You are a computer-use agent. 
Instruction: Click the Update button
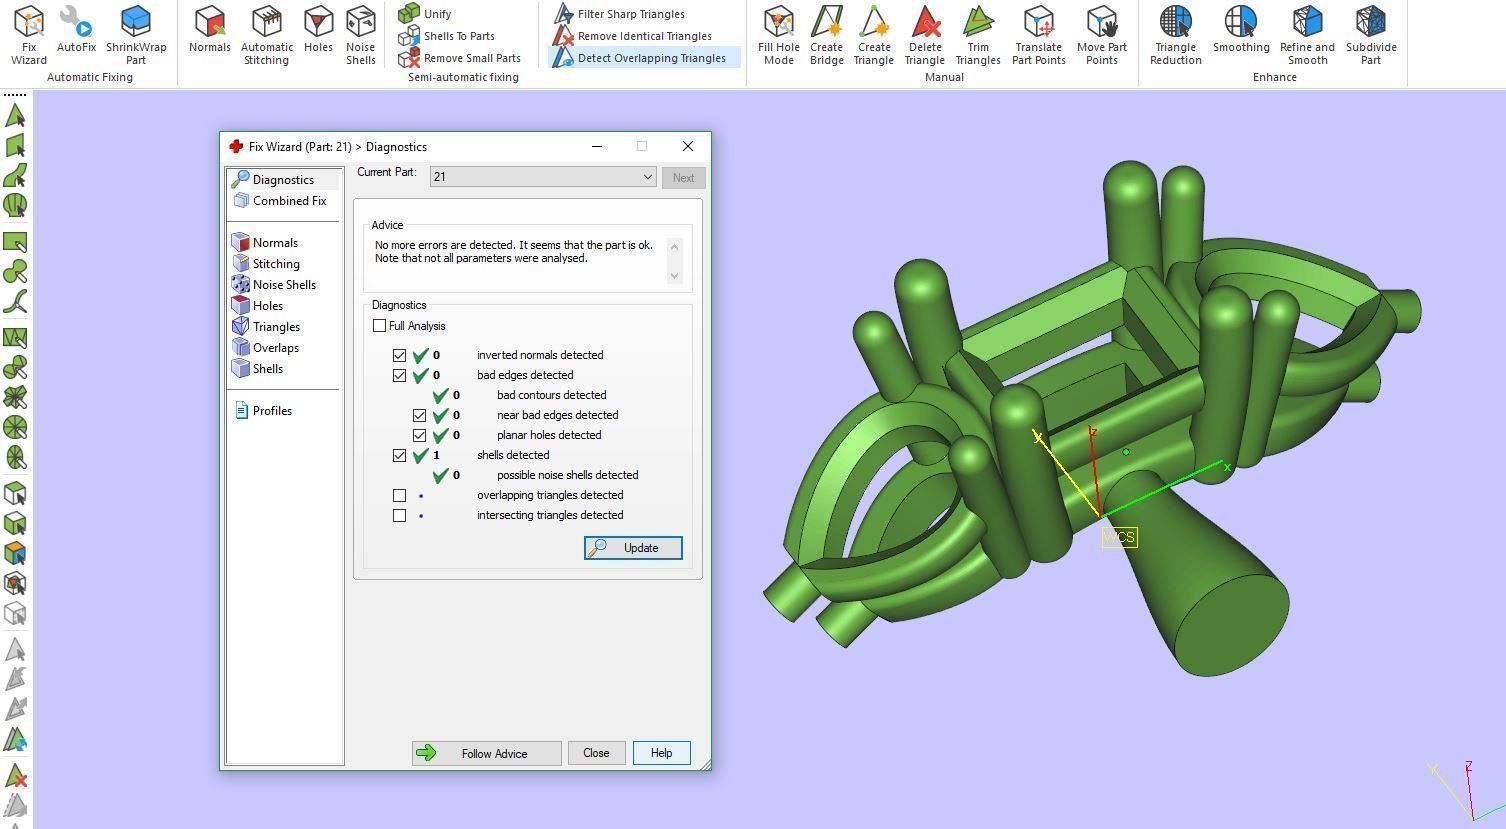point(633,548)
